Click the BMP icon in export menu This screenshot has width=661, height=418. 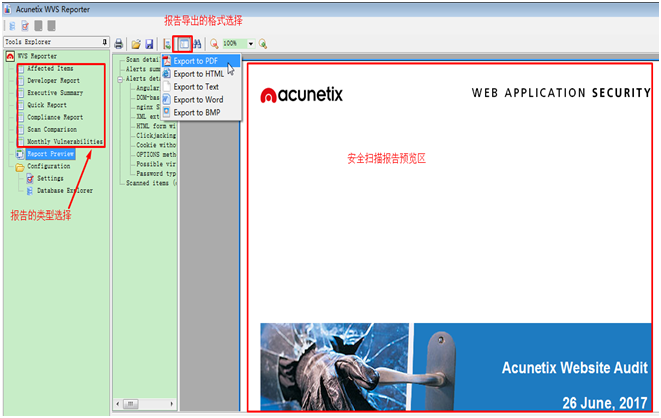pyautogui.click(x=167, y=112)
